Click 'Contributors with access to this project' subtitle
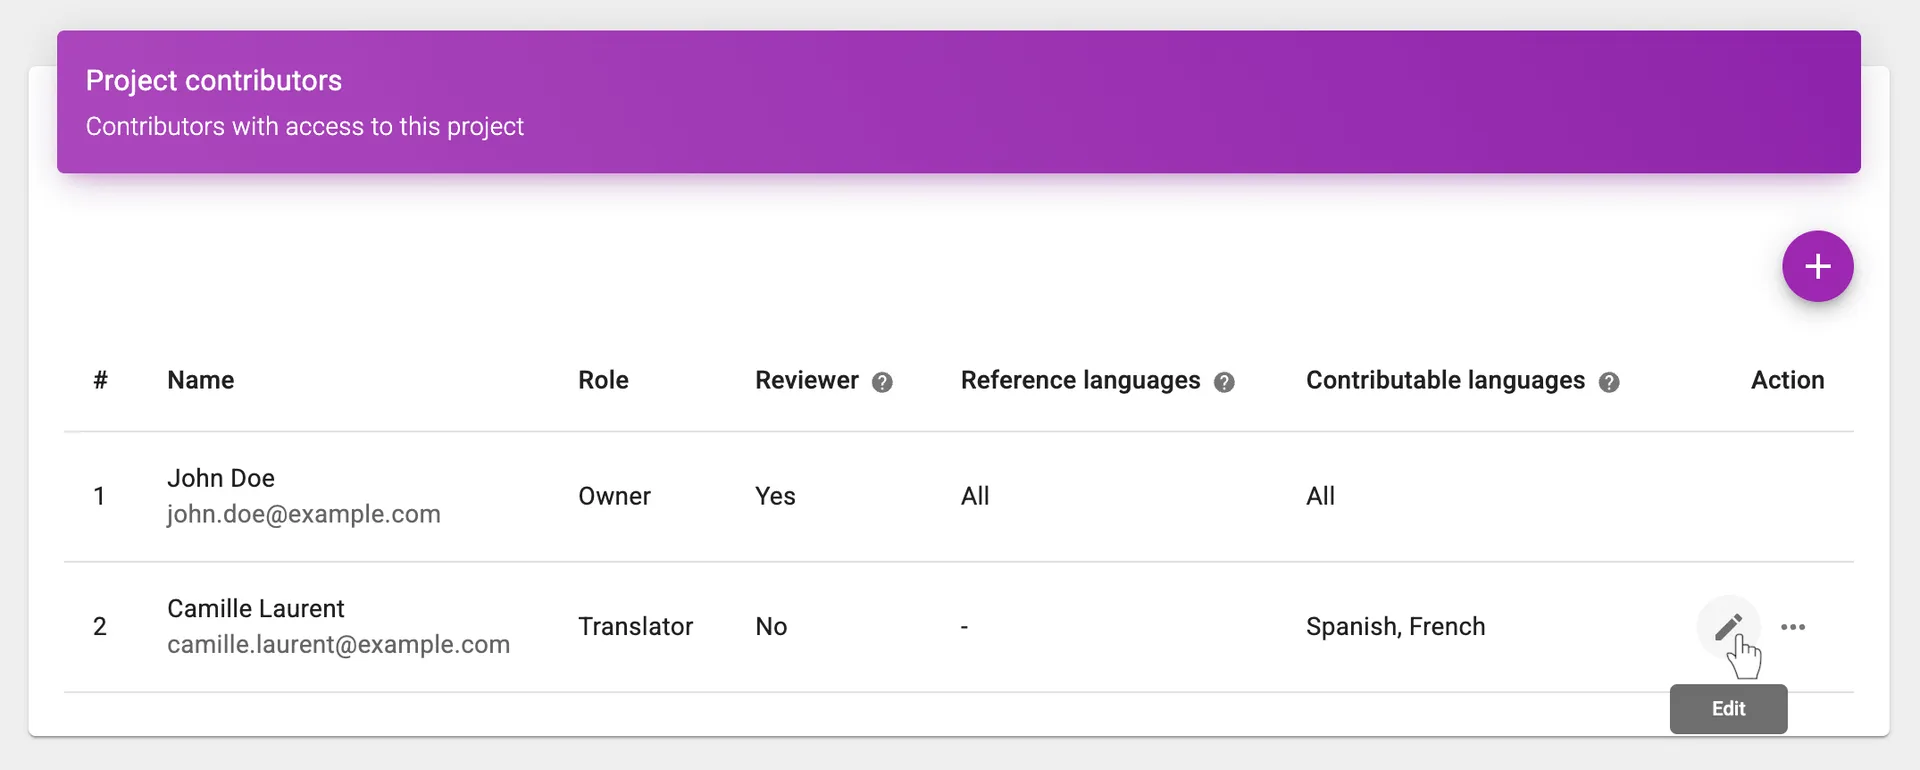This screenshot has height=770, width=1920. pos(305,126)
